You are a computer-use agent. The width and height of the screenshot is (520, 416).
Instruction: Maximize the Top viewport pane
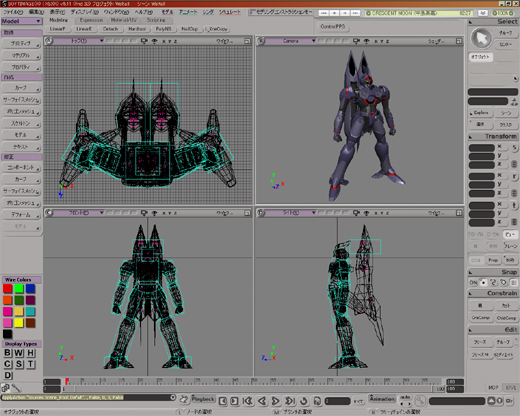point(247,41)
